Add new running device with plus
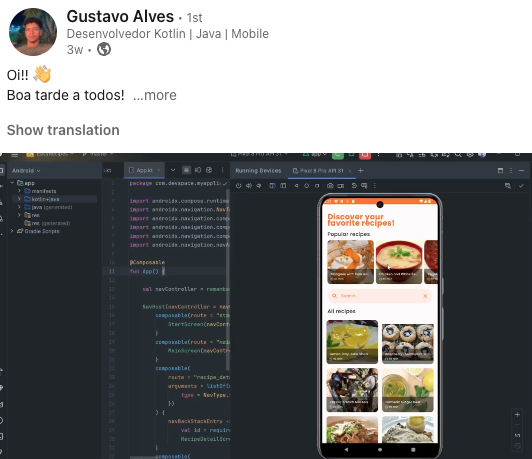This screenshot has width=532, height=459. pos(361,171)
